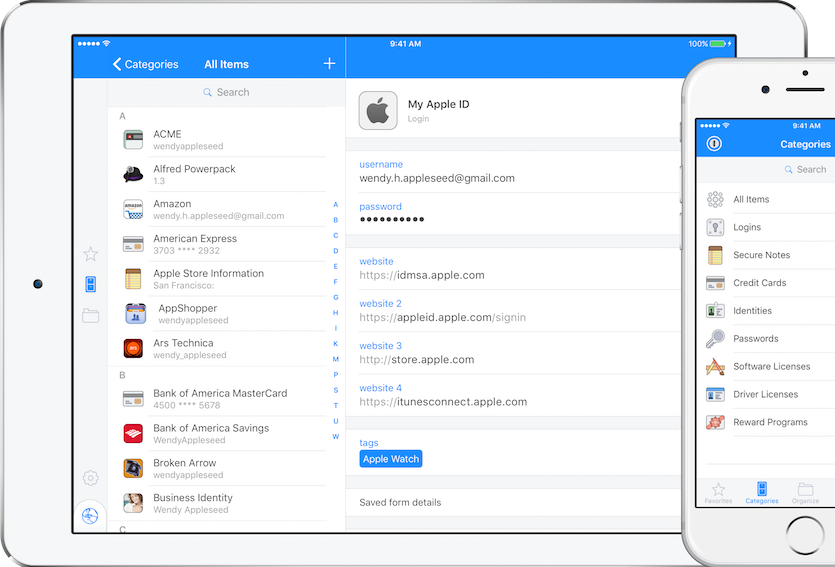The width and height of the screenshot is (835, 567).
Task: Select the Categories icon in iPad sidebar
Action: pos(91,284)
